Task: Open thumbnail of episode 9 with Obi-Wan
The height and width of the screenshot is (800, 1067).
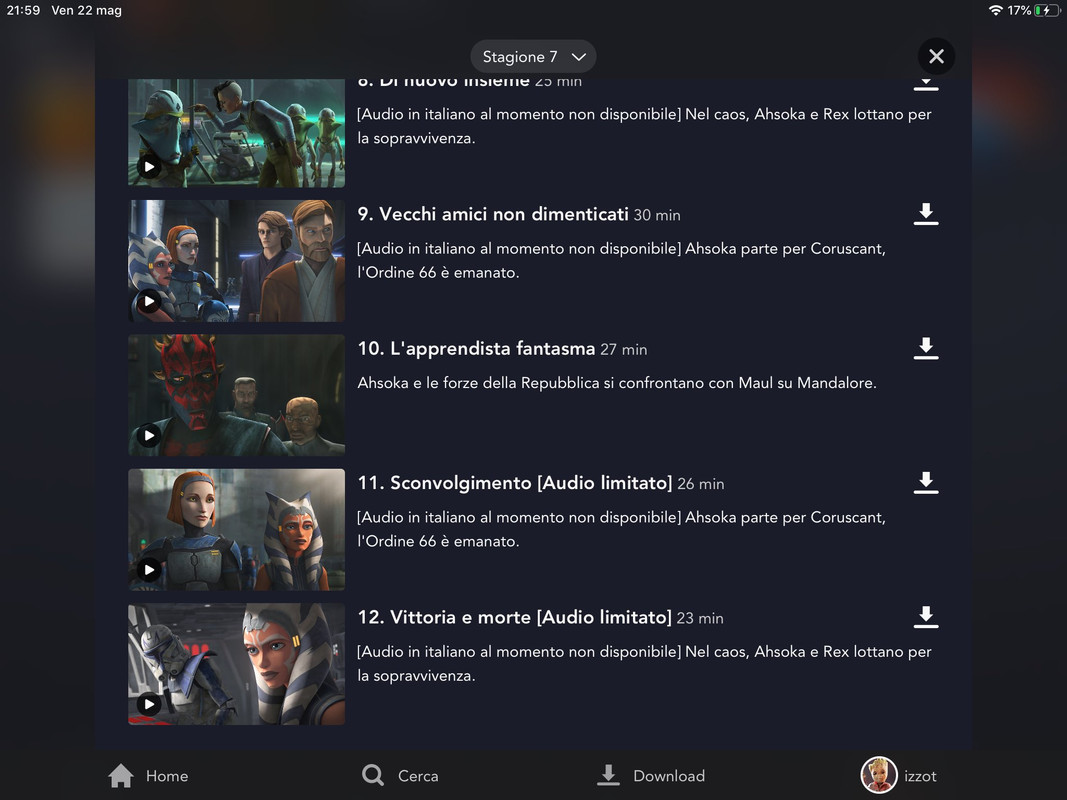Action: pyautogui.click(x=237, y=261)
